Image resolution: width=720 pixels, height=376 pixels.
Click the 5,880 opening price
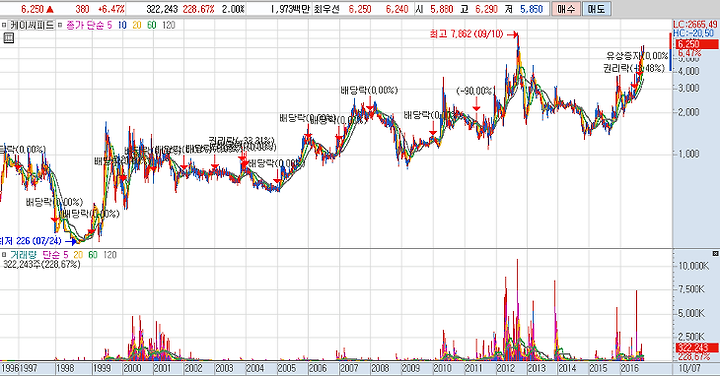[441, 9]
